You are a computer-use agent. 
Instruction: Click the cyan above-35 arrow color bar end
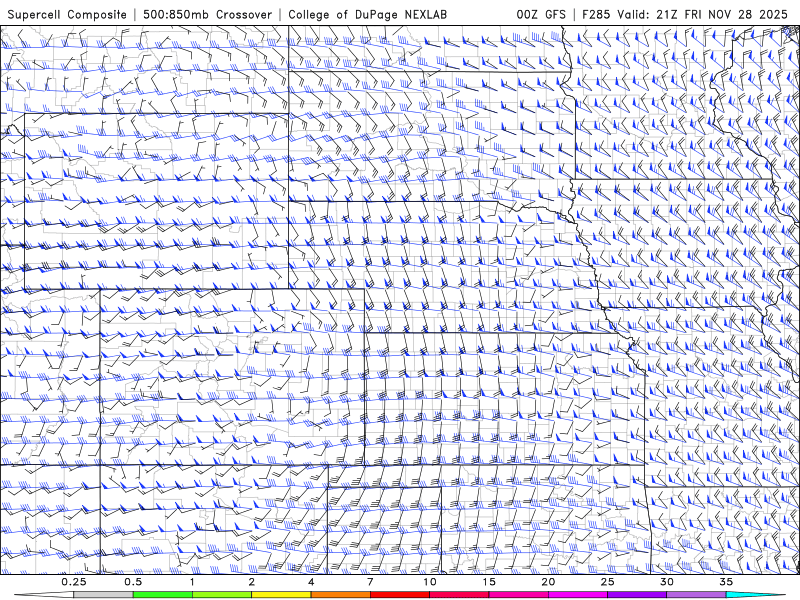tap(756, 595)
